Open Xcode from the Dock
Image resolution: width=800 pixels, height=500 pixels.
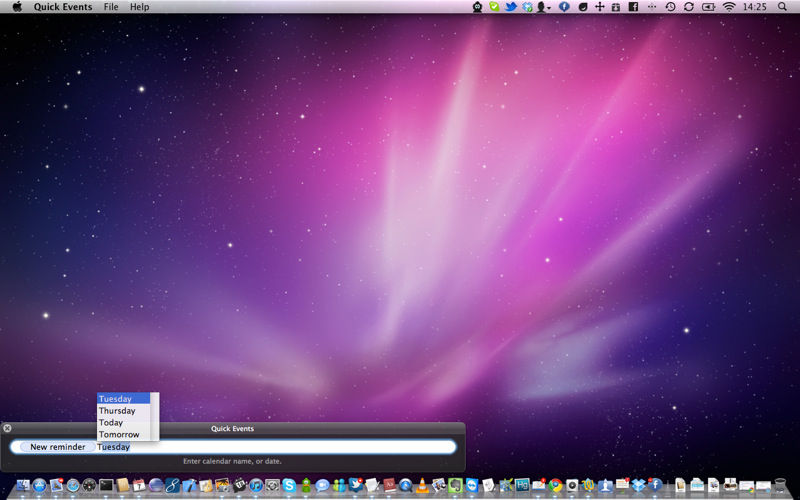pos(189,485)
